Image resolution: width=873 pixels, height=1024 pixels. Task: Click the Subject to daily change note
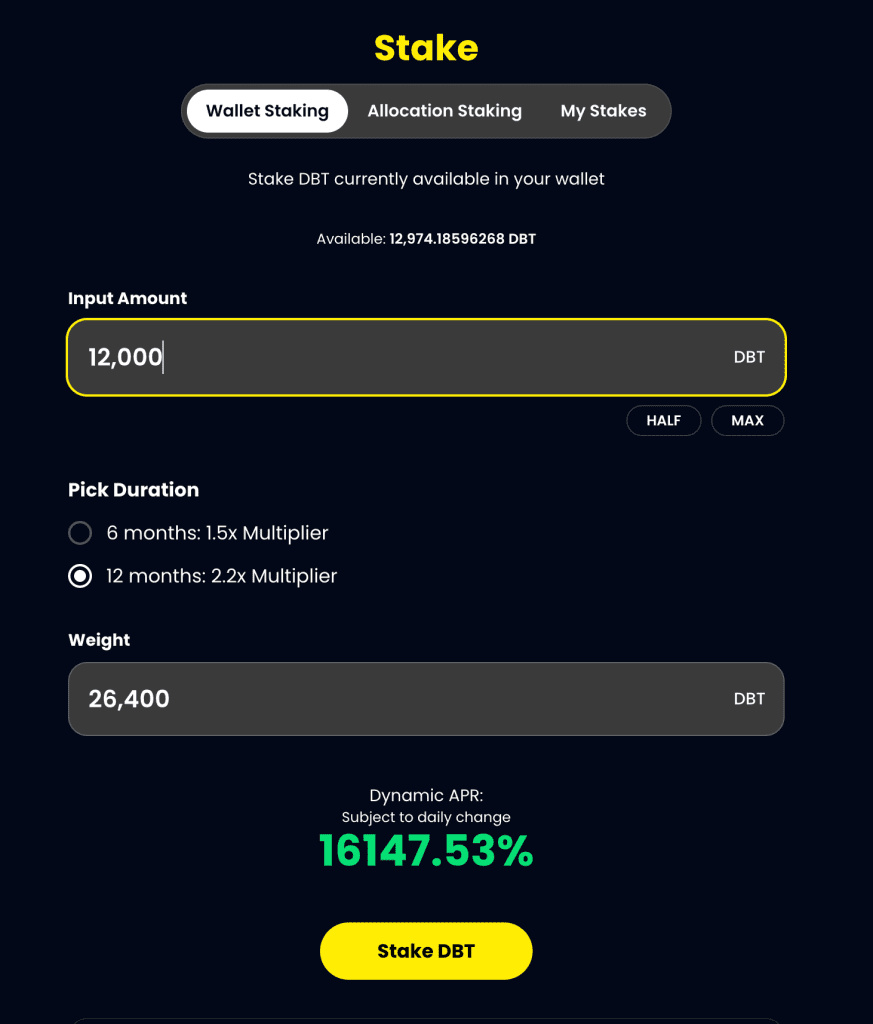point(426,817)
